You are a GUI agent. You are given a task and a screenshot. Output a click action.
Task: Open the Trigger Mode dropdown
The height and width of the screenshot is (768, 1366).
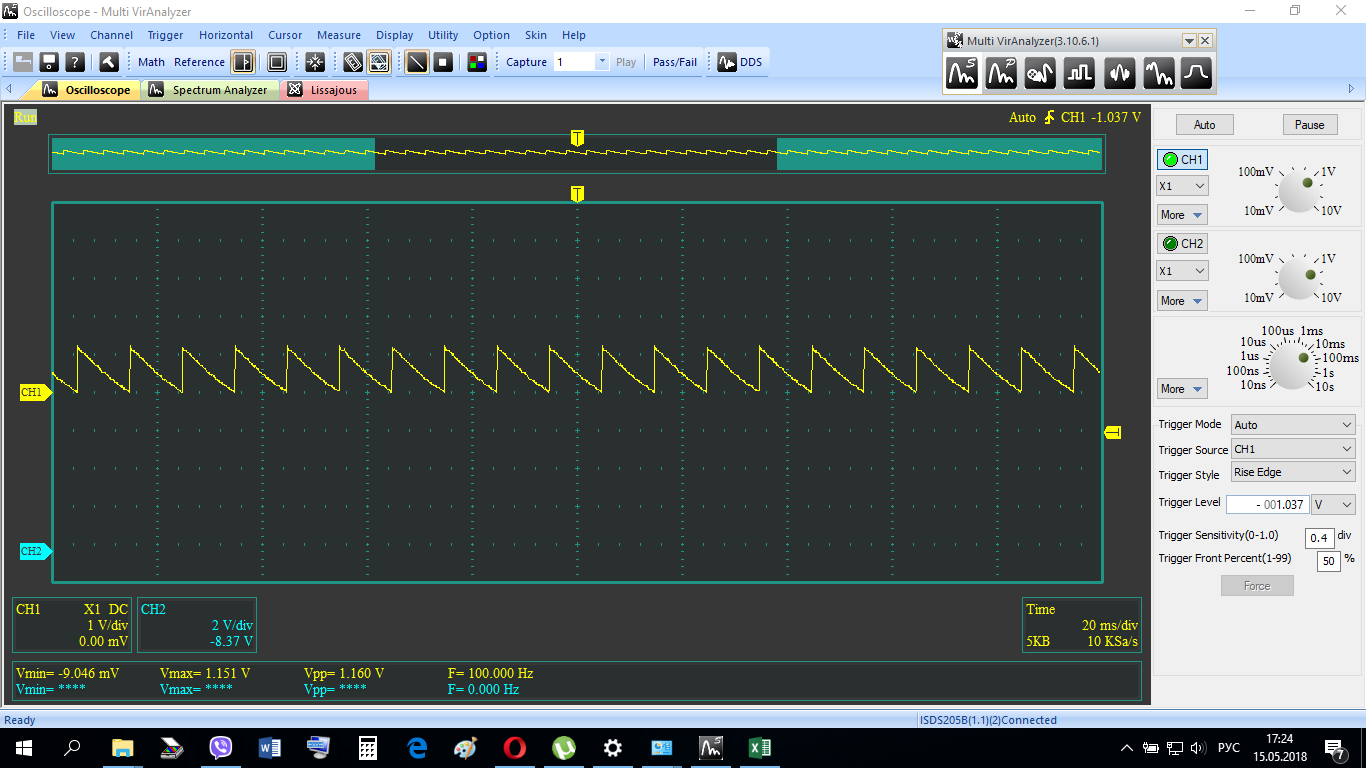pyautogui.click(x=1292, y=425)
